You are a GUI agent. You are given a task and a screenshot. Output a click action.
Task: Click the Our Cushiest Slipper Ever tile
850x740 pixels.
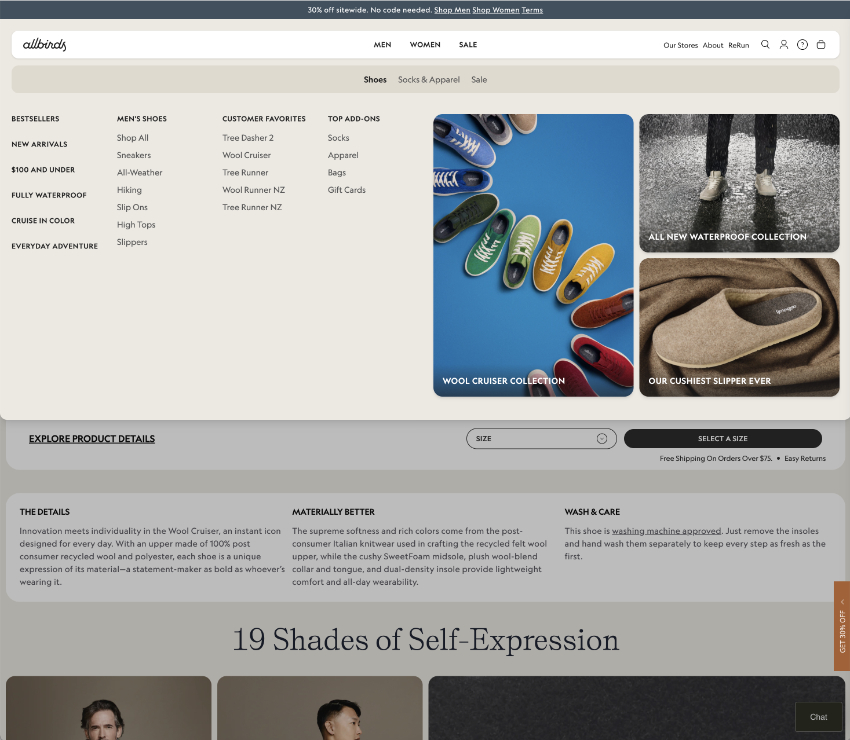(739, 327)
